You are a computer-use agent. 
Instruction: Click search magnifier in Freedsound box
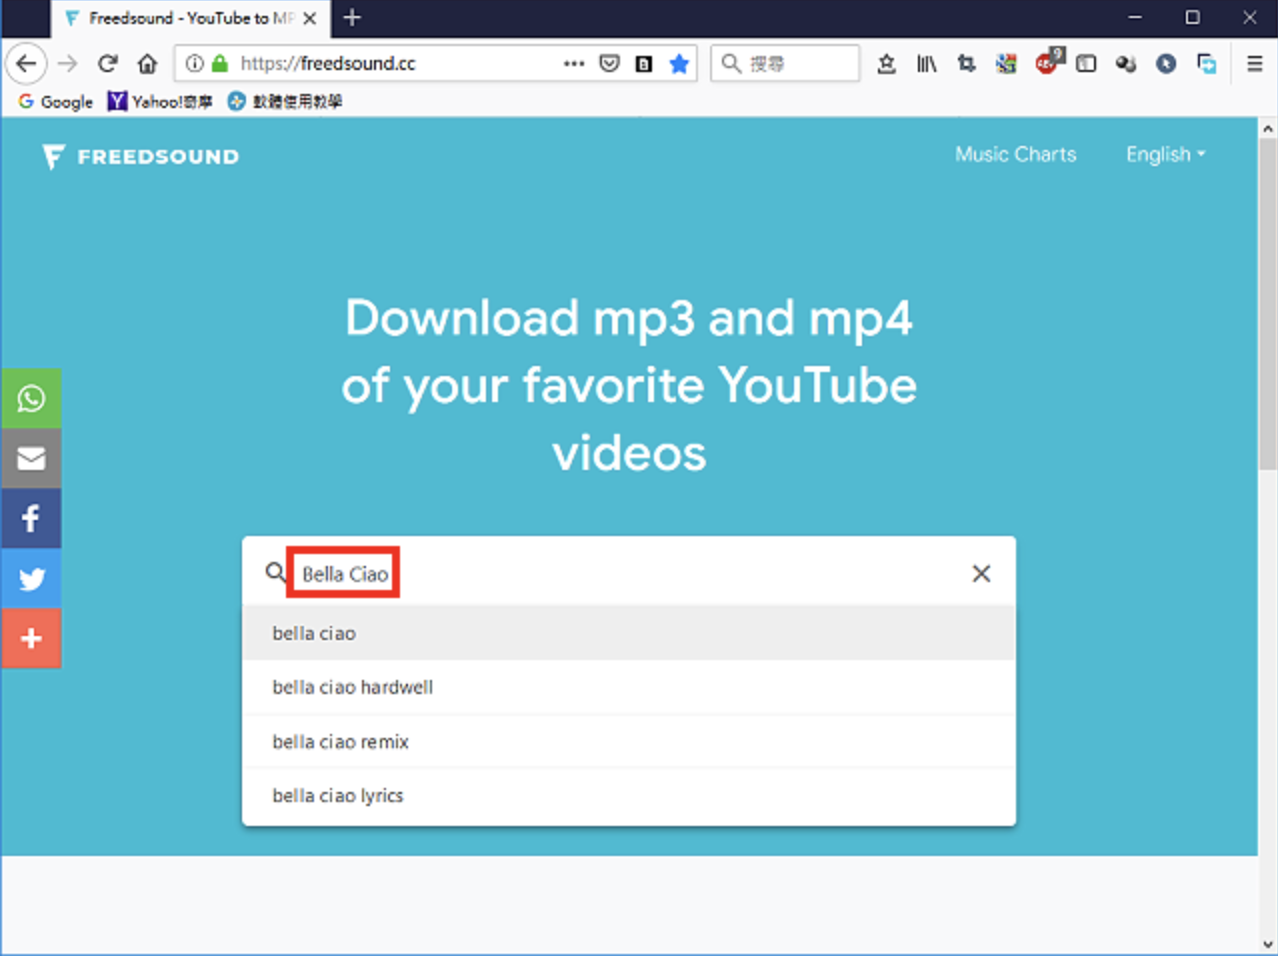tap(275, 572)
